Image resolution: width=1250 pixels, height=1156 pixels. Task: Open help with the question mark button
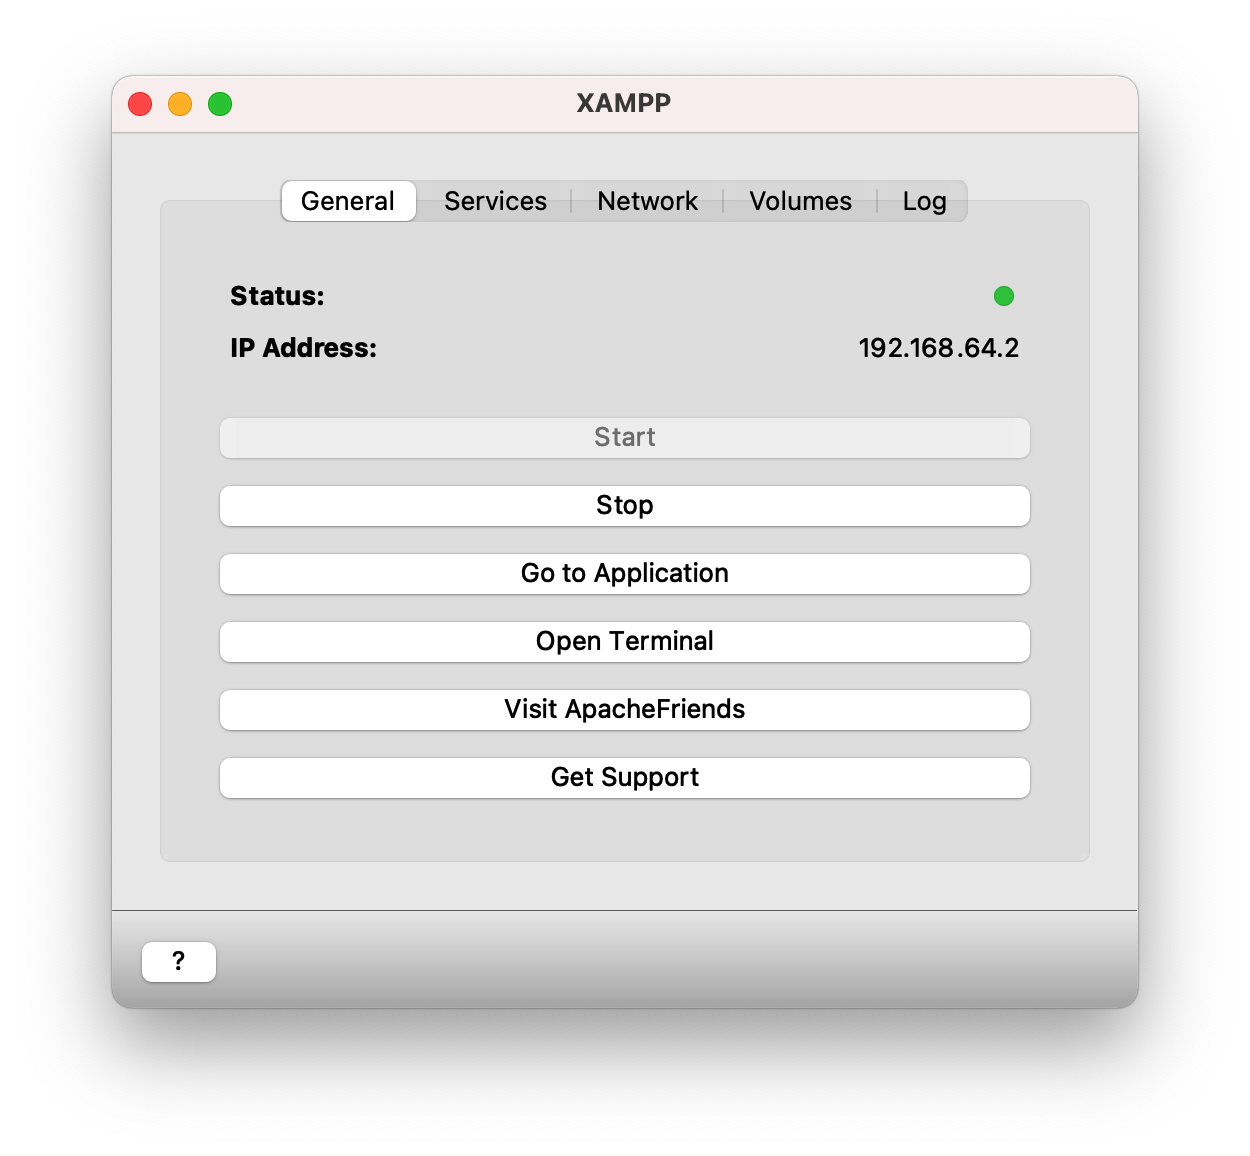(179, 962)
